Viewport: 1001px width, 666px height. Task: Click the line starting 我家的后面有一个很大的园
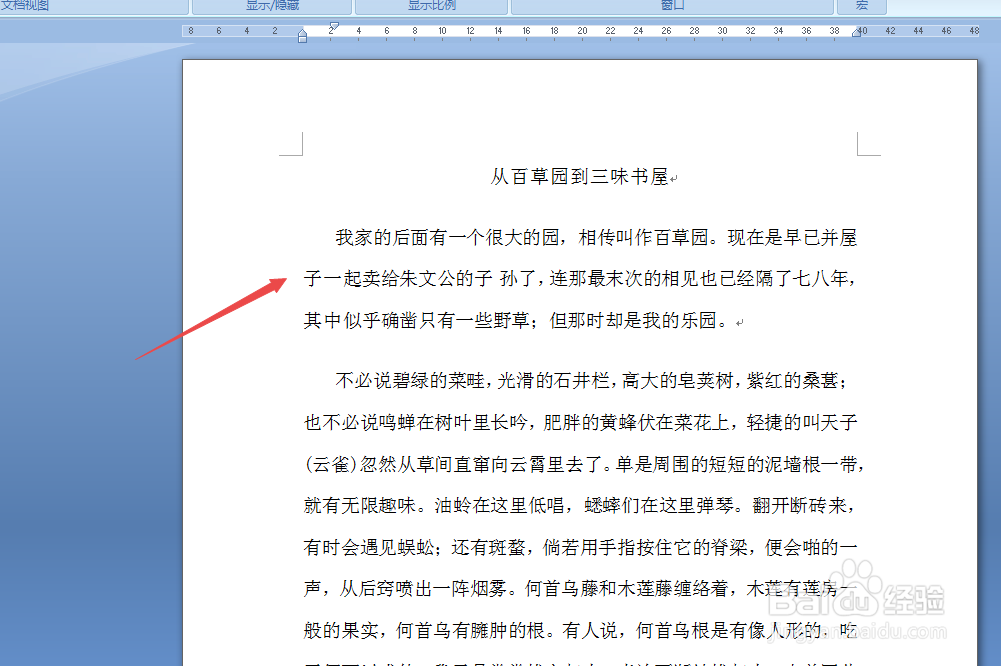pyautogui.click(x=596, y=238)
